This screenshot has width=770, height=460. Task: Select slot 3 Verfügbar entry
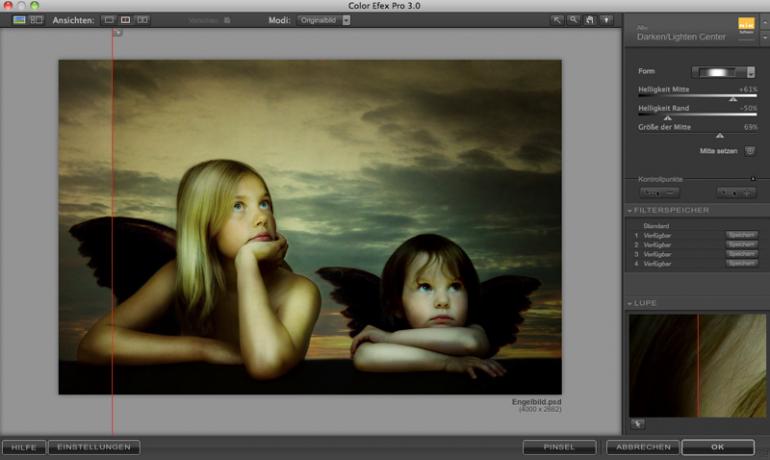(x=657, y=254)
